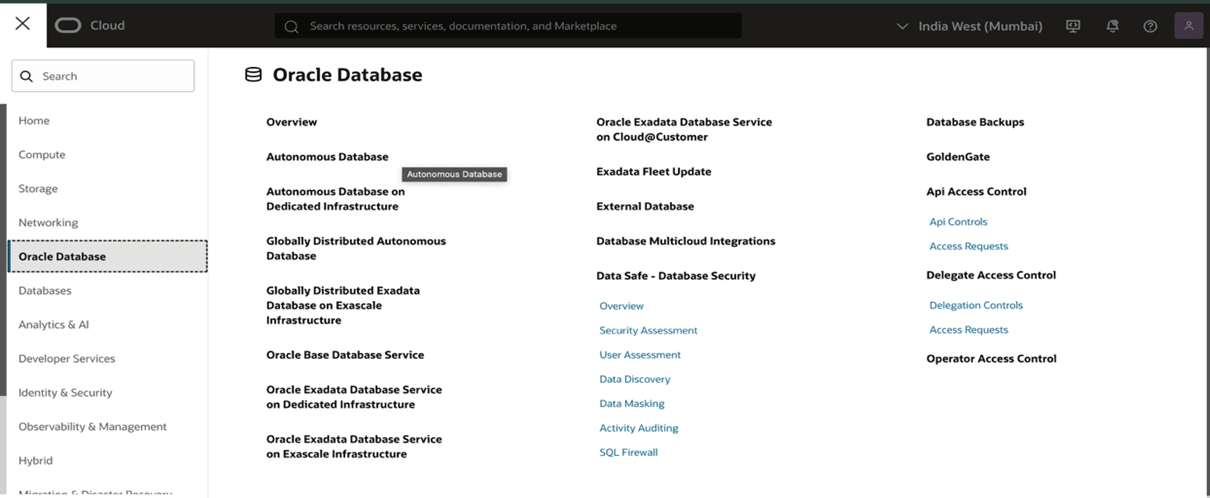
Task: Open Exadata Database Service on Dedicated Infrastructure
Action: tap(354, 397)
